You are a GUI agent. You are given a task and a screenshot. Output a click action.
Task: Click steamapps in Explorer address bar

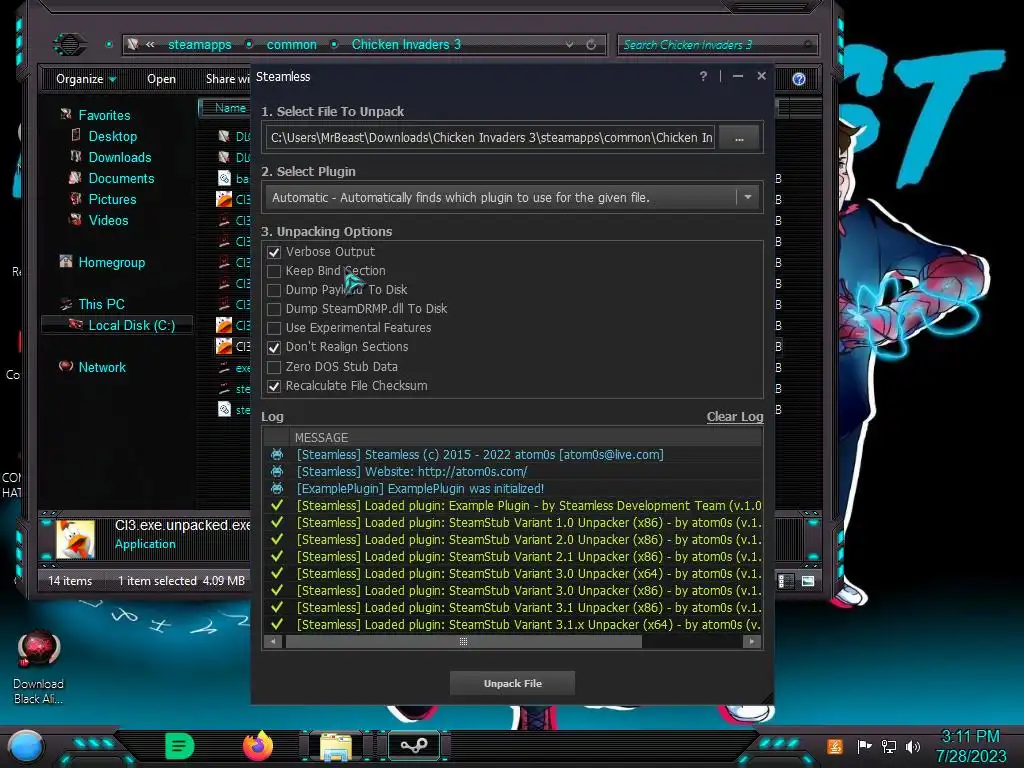point(200,44)
